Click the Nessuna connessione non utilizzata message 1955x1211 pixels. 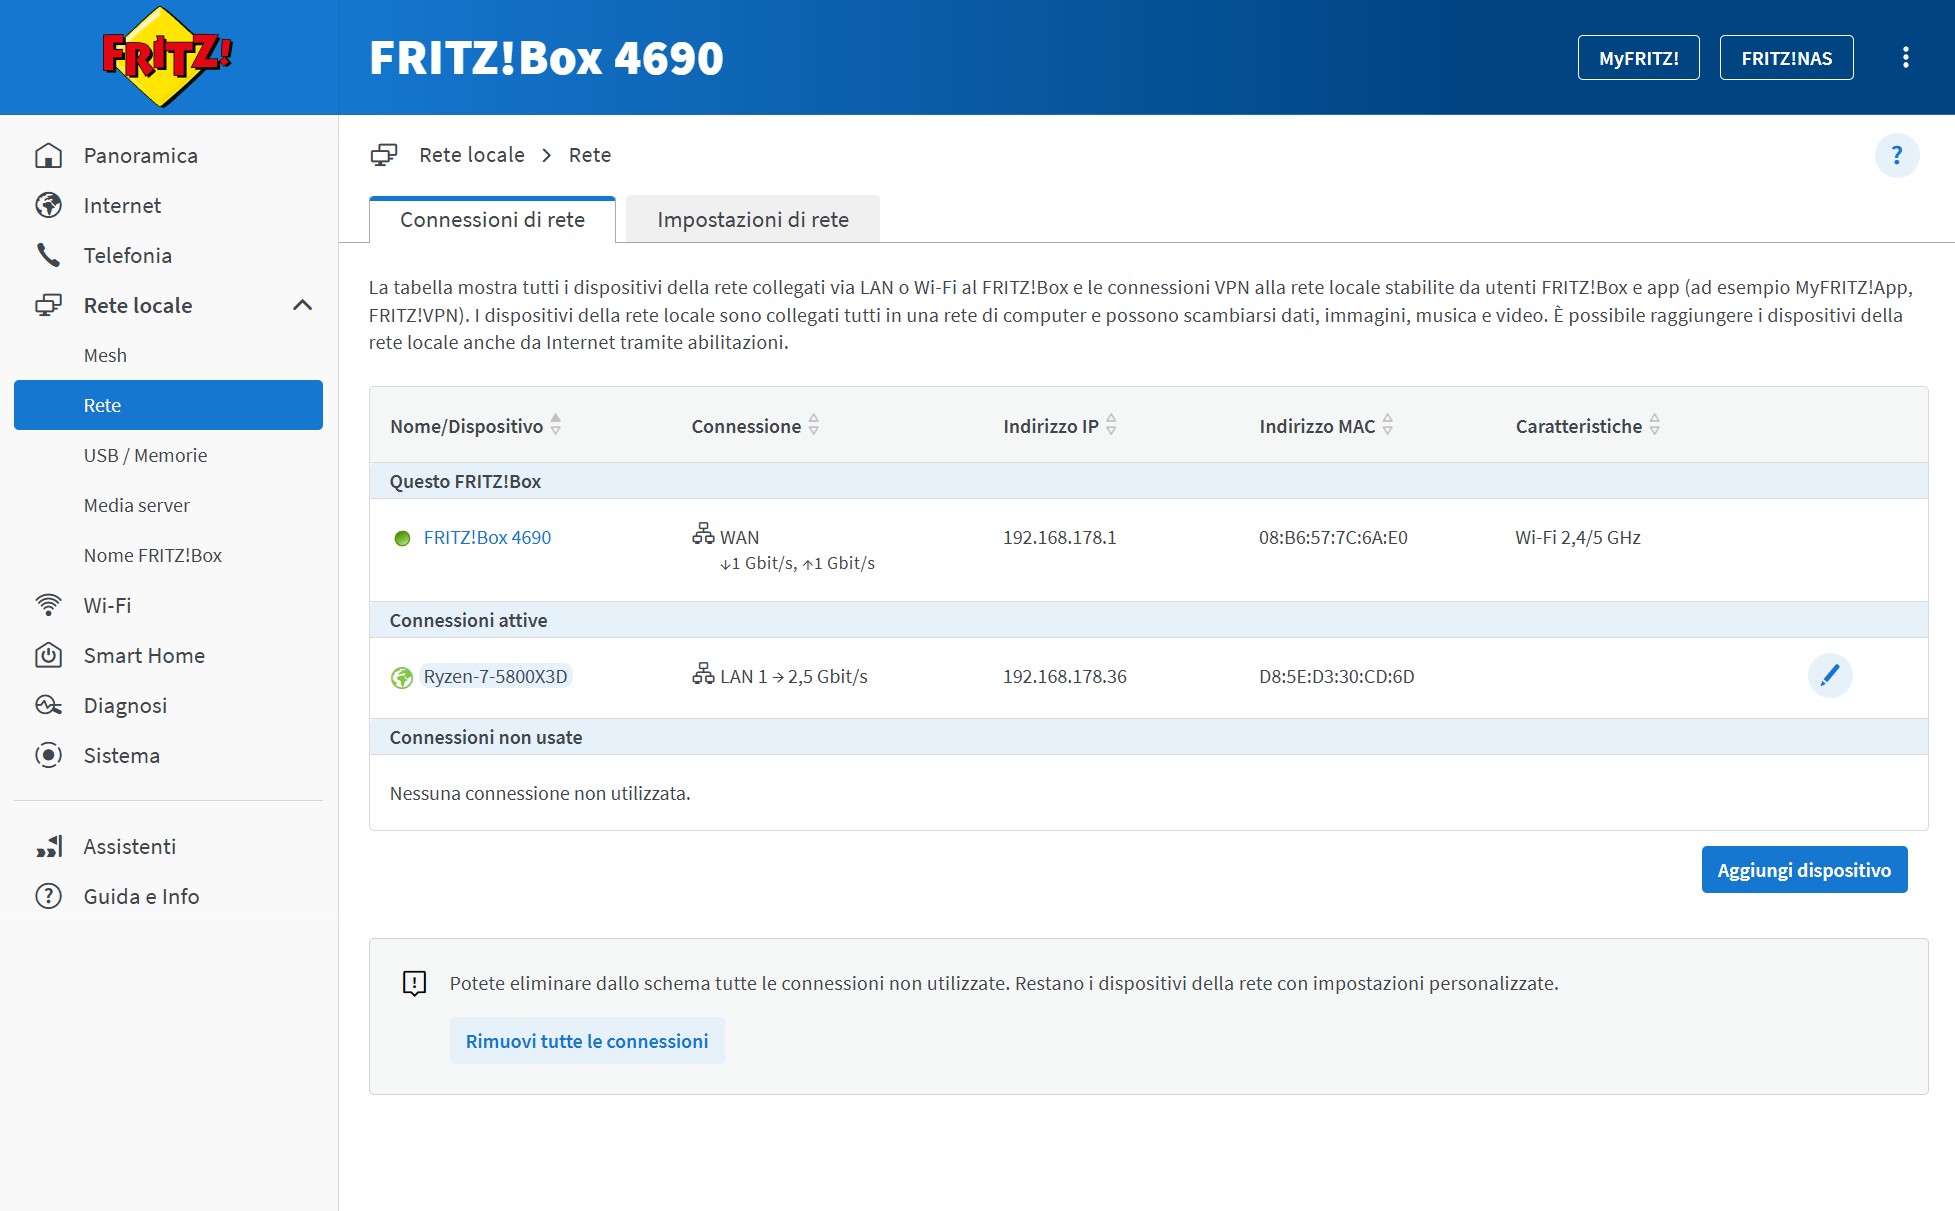[540, 793]
